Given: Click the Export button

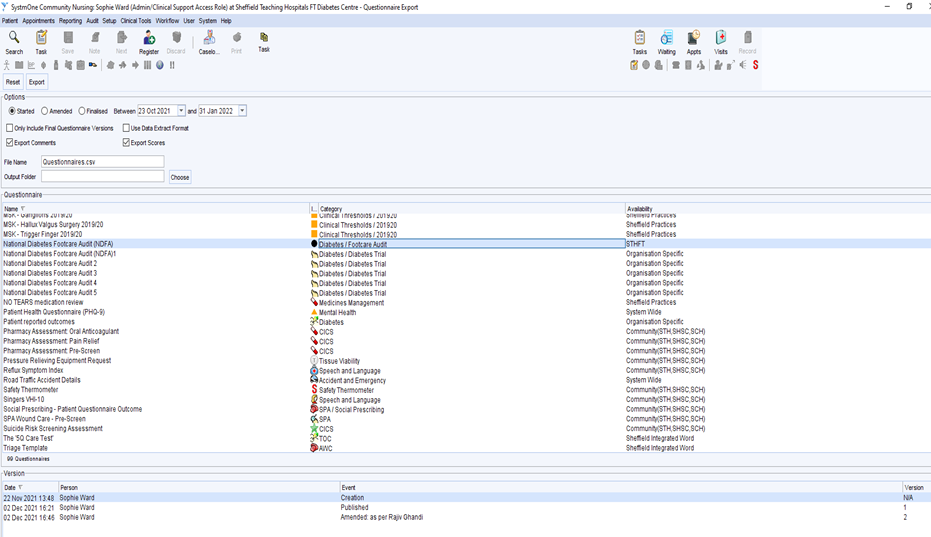Looking at the screenshot, I should pos(37,82).
